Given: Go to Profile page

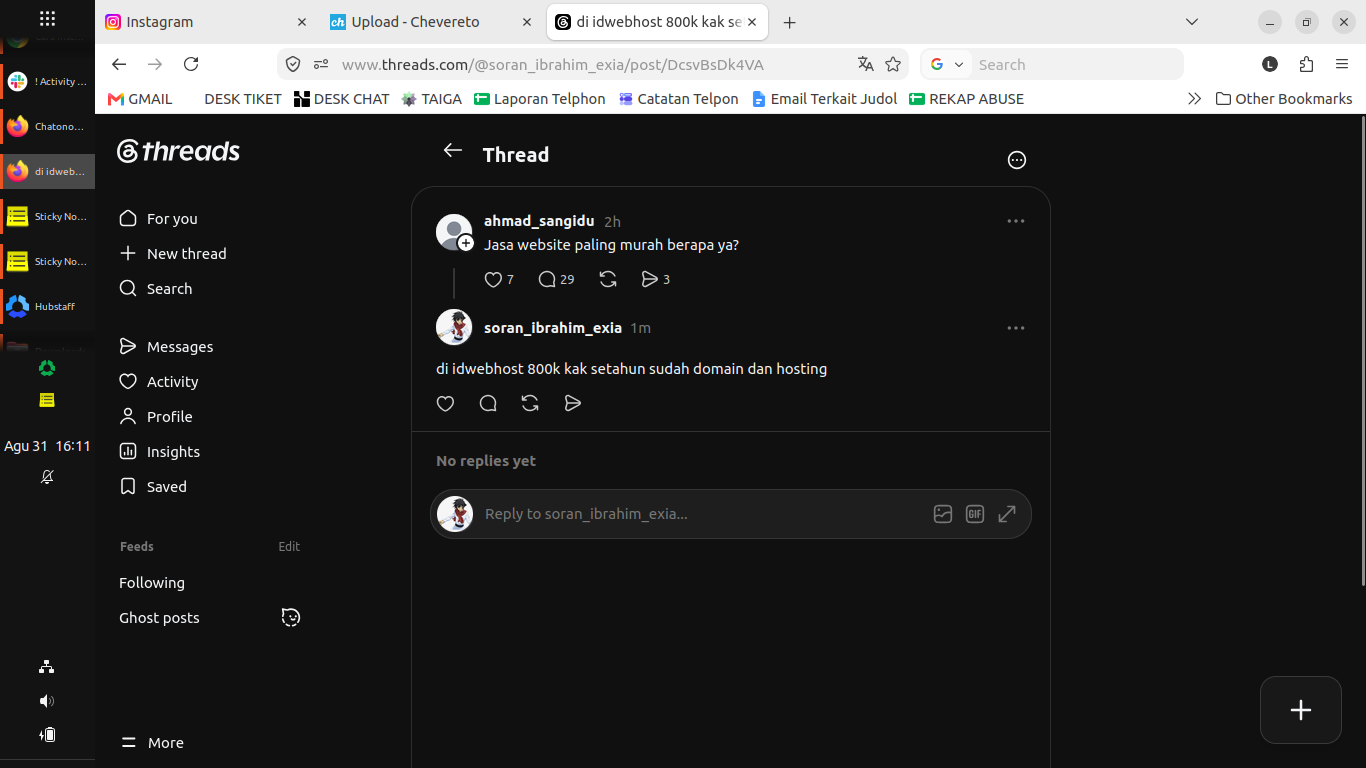Looking at the screenshot, I should point(156,417).
